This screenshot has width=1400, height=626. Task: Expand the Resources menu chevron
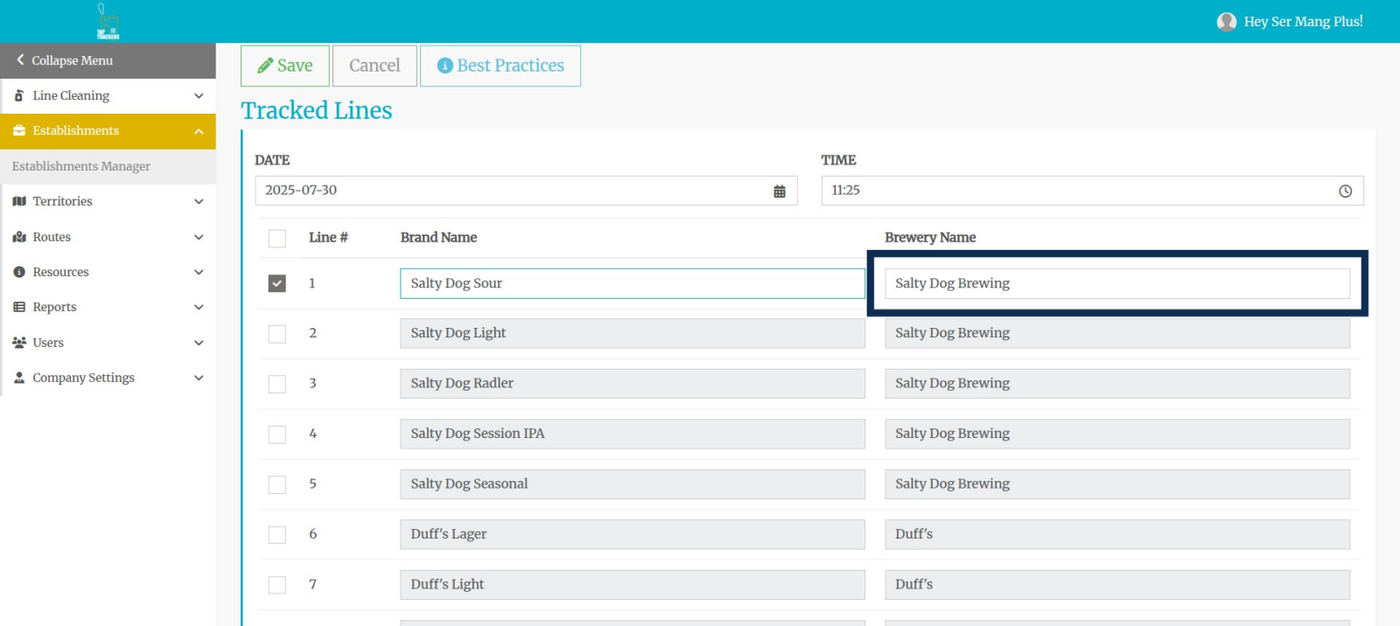[x=198, y=272]
